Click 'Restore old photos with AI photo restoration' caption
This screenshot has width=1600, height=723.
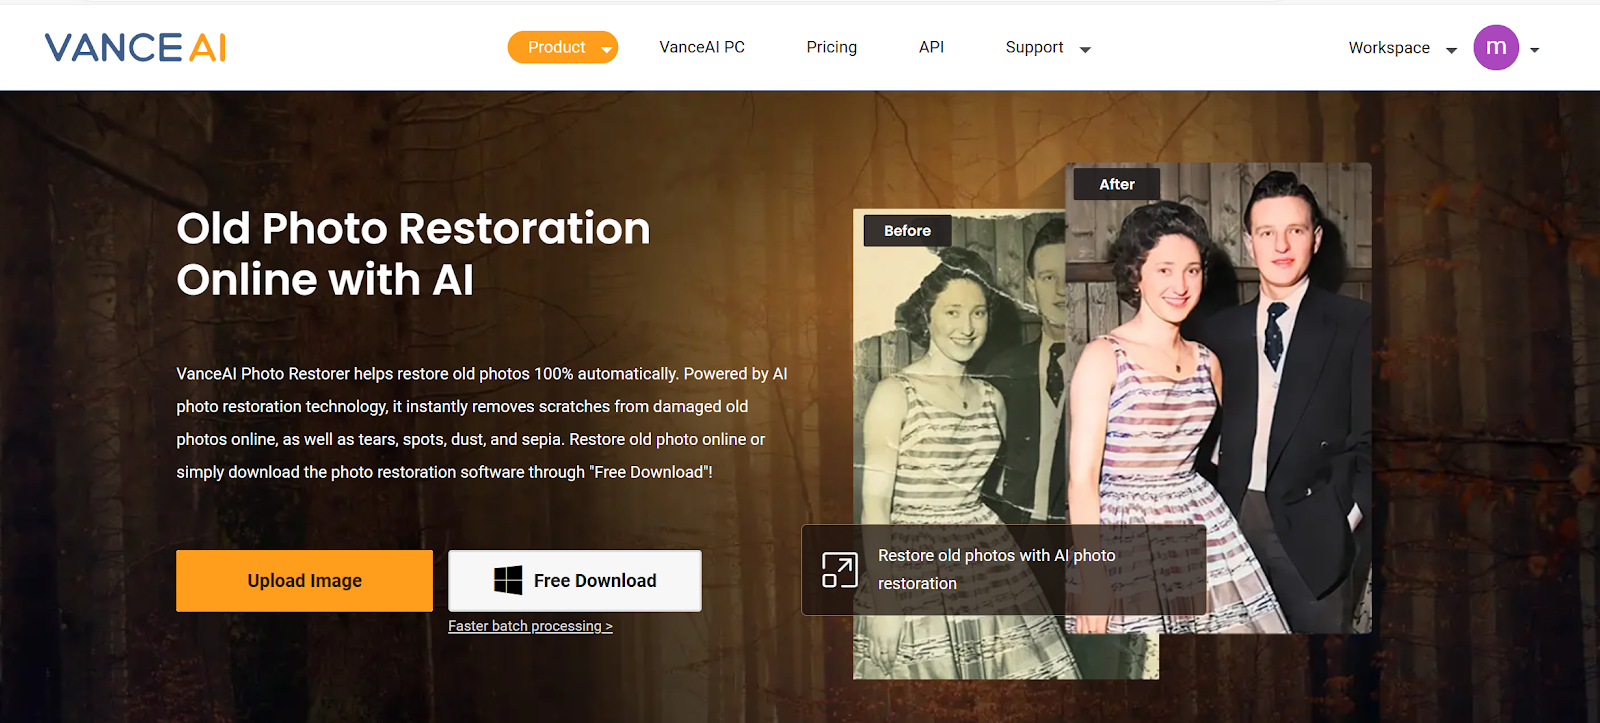click(997, 569)
